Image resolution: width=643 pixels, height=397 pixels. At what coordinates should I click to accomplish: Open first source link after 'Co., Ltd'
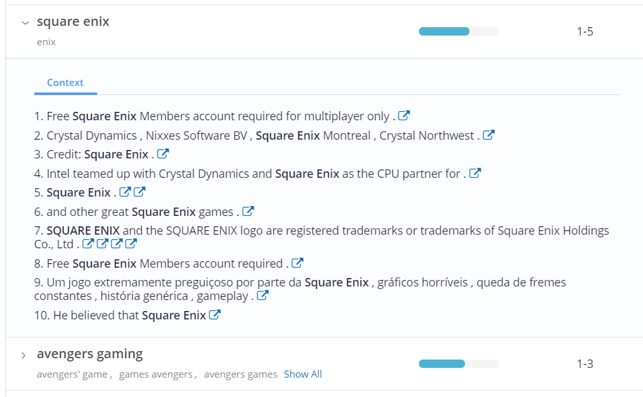pyautogui.click(x=88, y=244)
